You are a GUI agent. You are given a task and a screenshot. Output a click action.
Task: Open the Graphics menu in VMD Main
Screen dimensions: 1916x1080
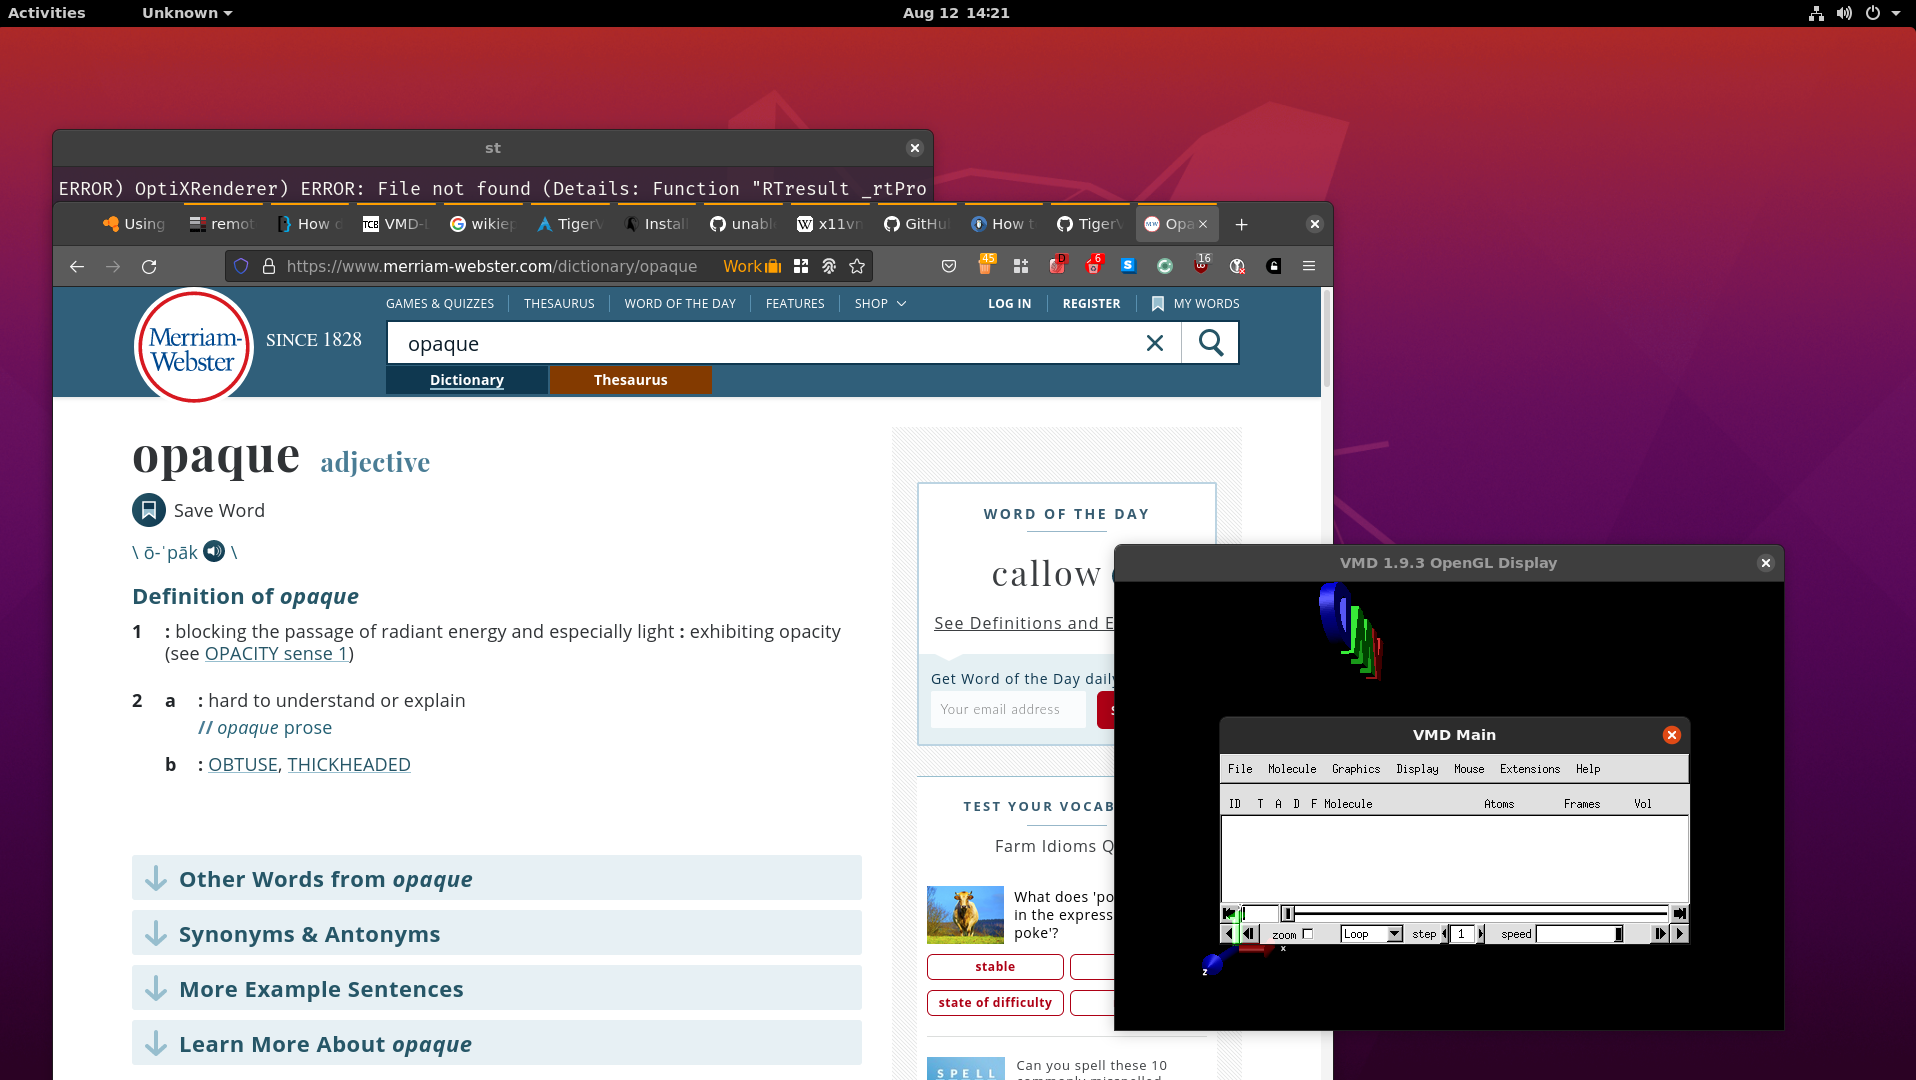[1356, 769]
